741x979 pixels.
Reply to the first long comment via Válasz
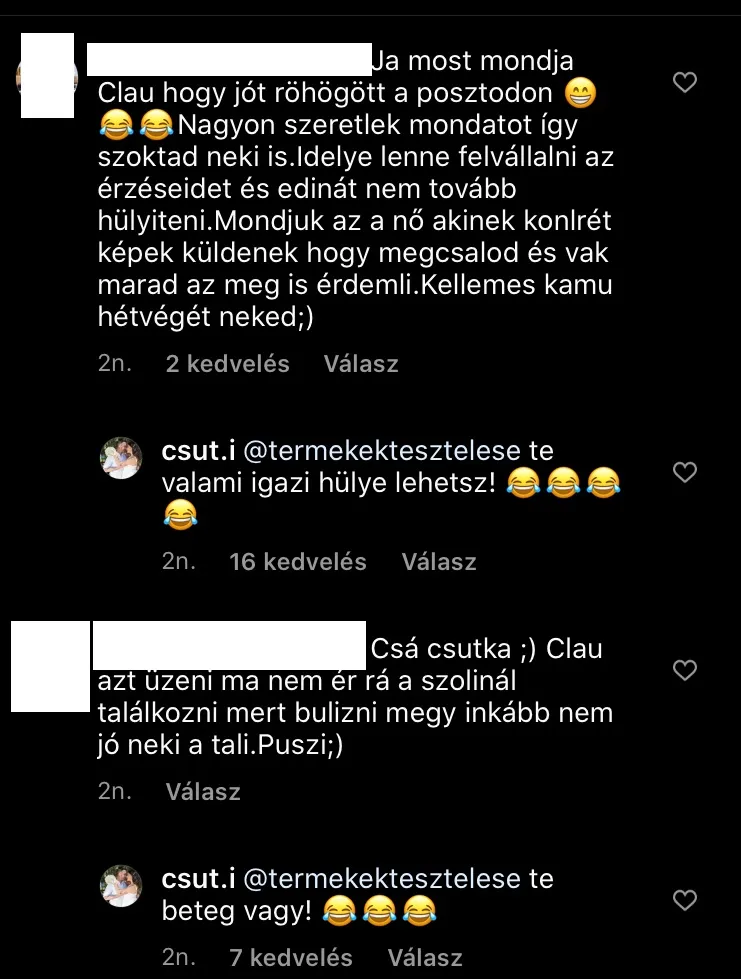[361, 364]
